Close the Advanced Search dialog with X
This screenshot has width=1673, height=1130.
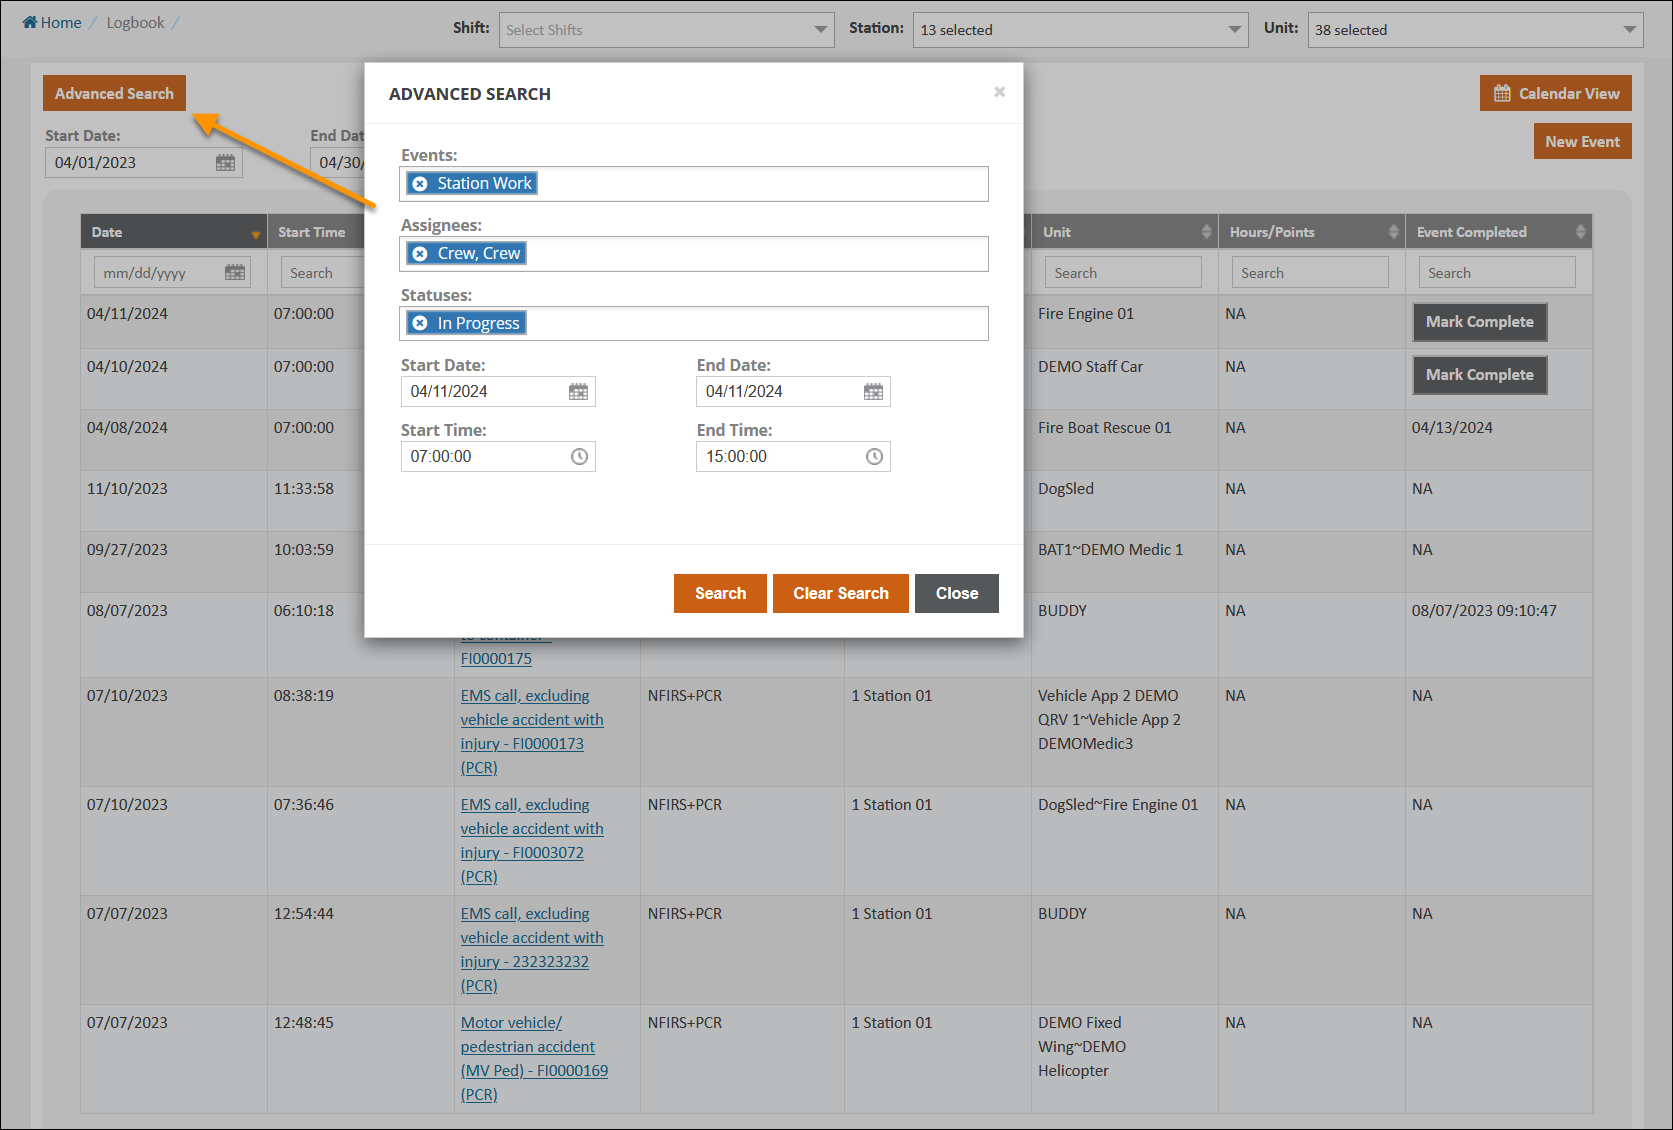[999, 92]
